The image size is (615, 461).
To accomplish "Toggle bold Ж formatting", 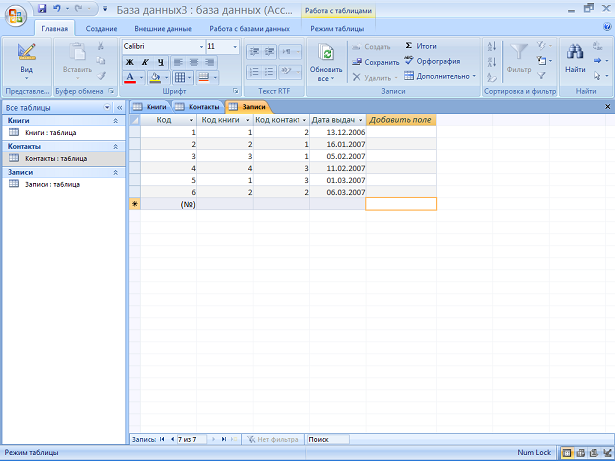I will [130, 62].
